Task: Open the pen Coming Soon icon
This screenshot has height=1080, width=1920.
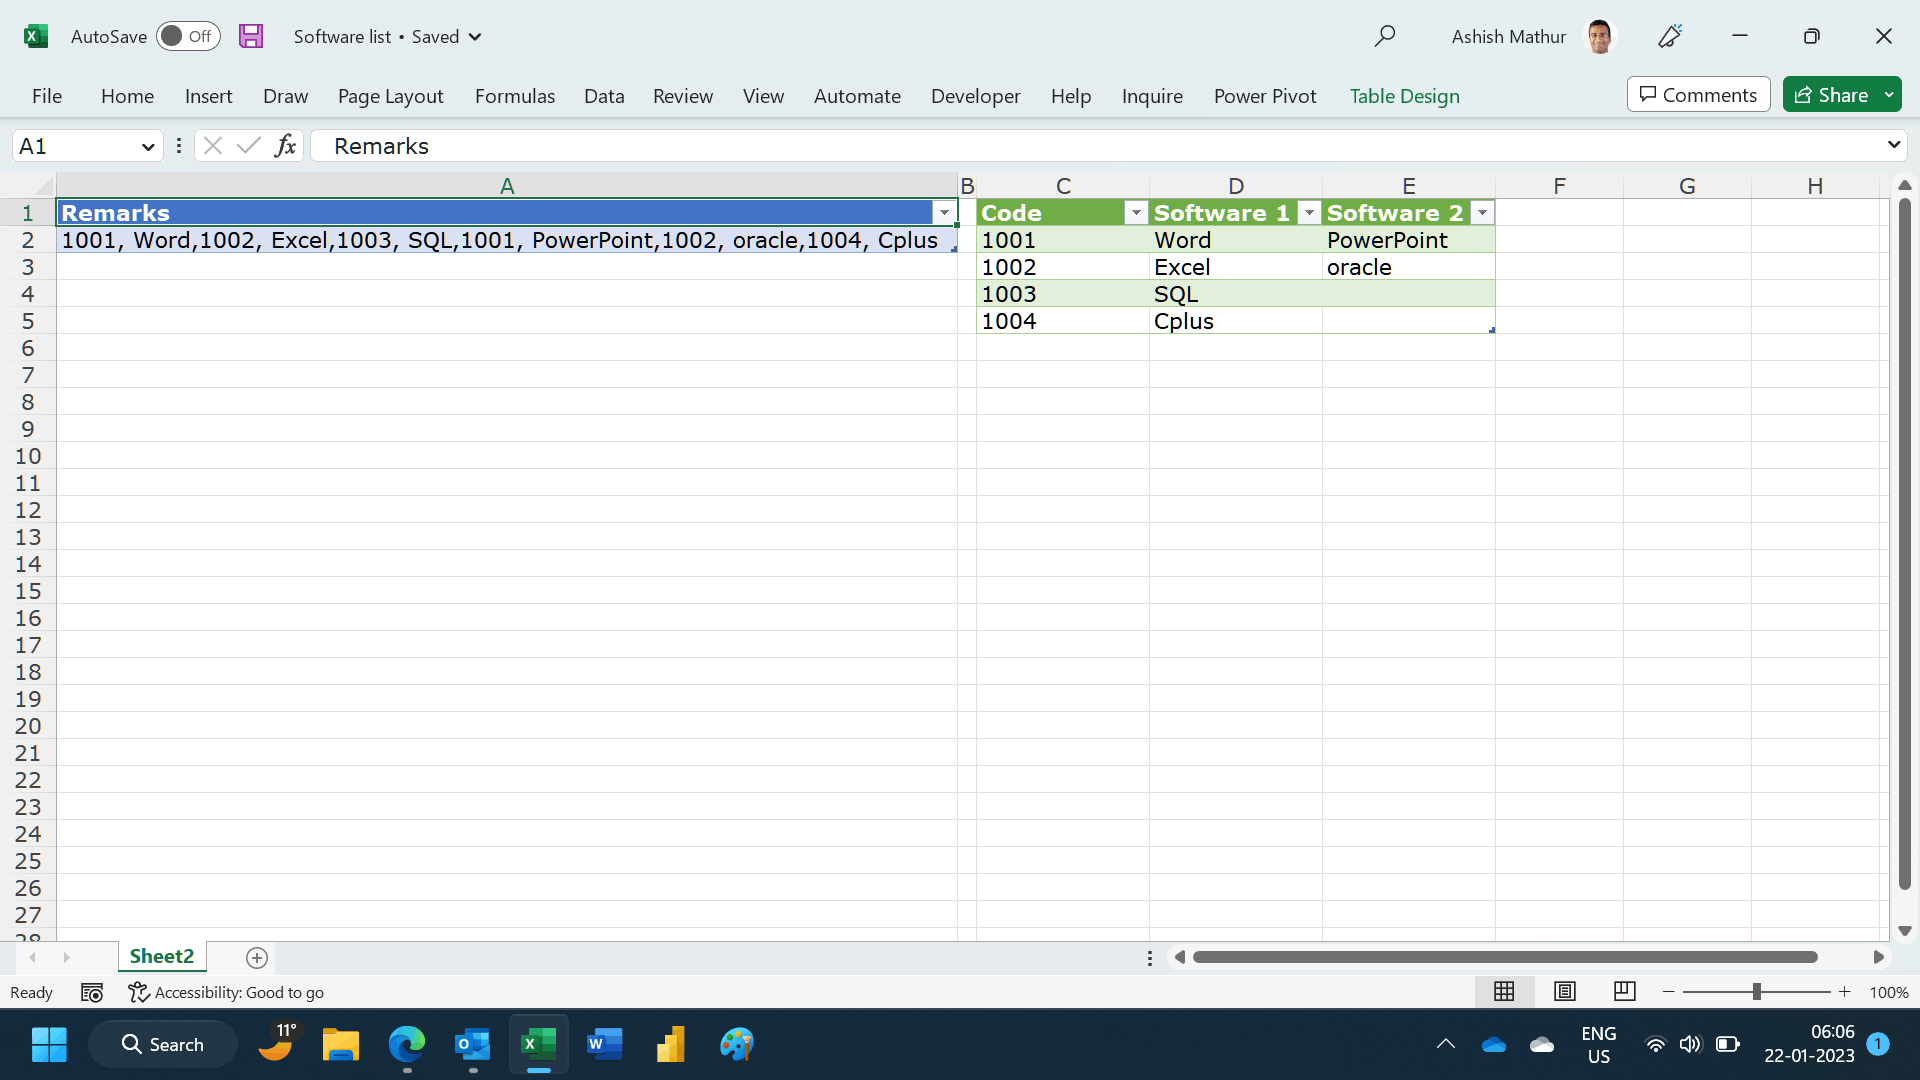Action: tap(1670, 36)
